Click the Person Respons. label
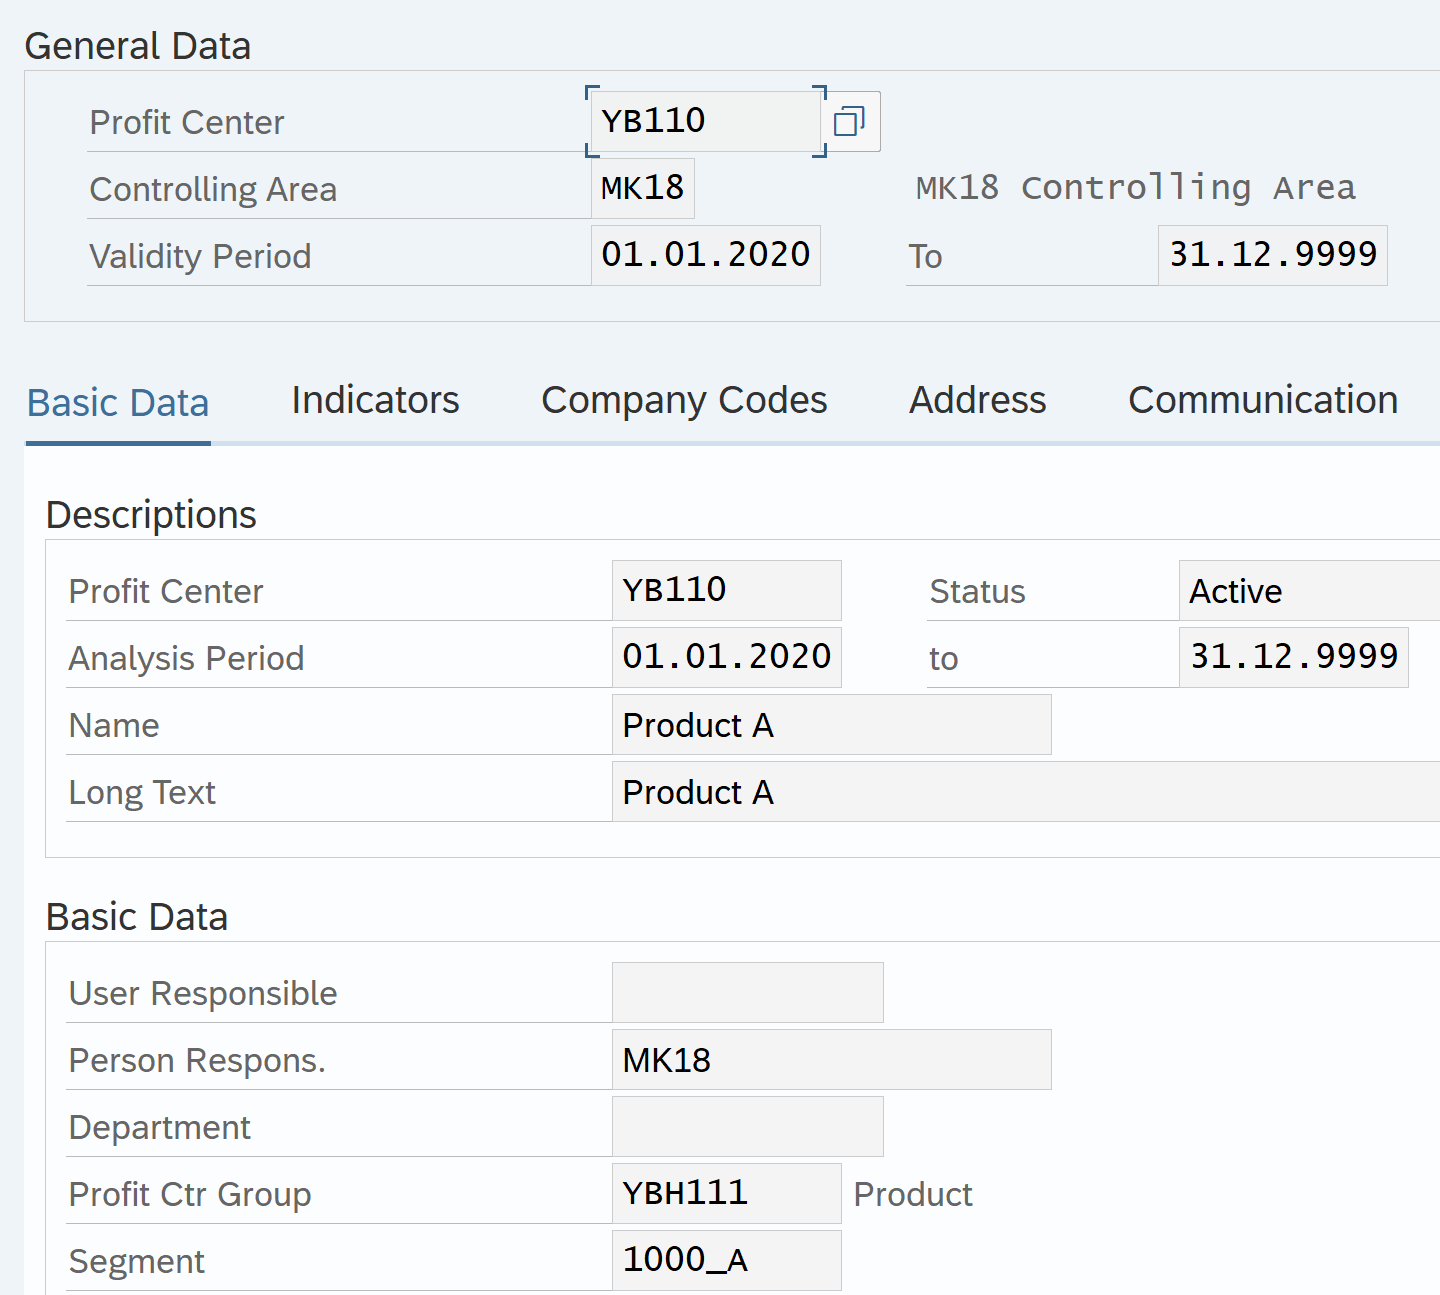 [x=197, y=1060]
